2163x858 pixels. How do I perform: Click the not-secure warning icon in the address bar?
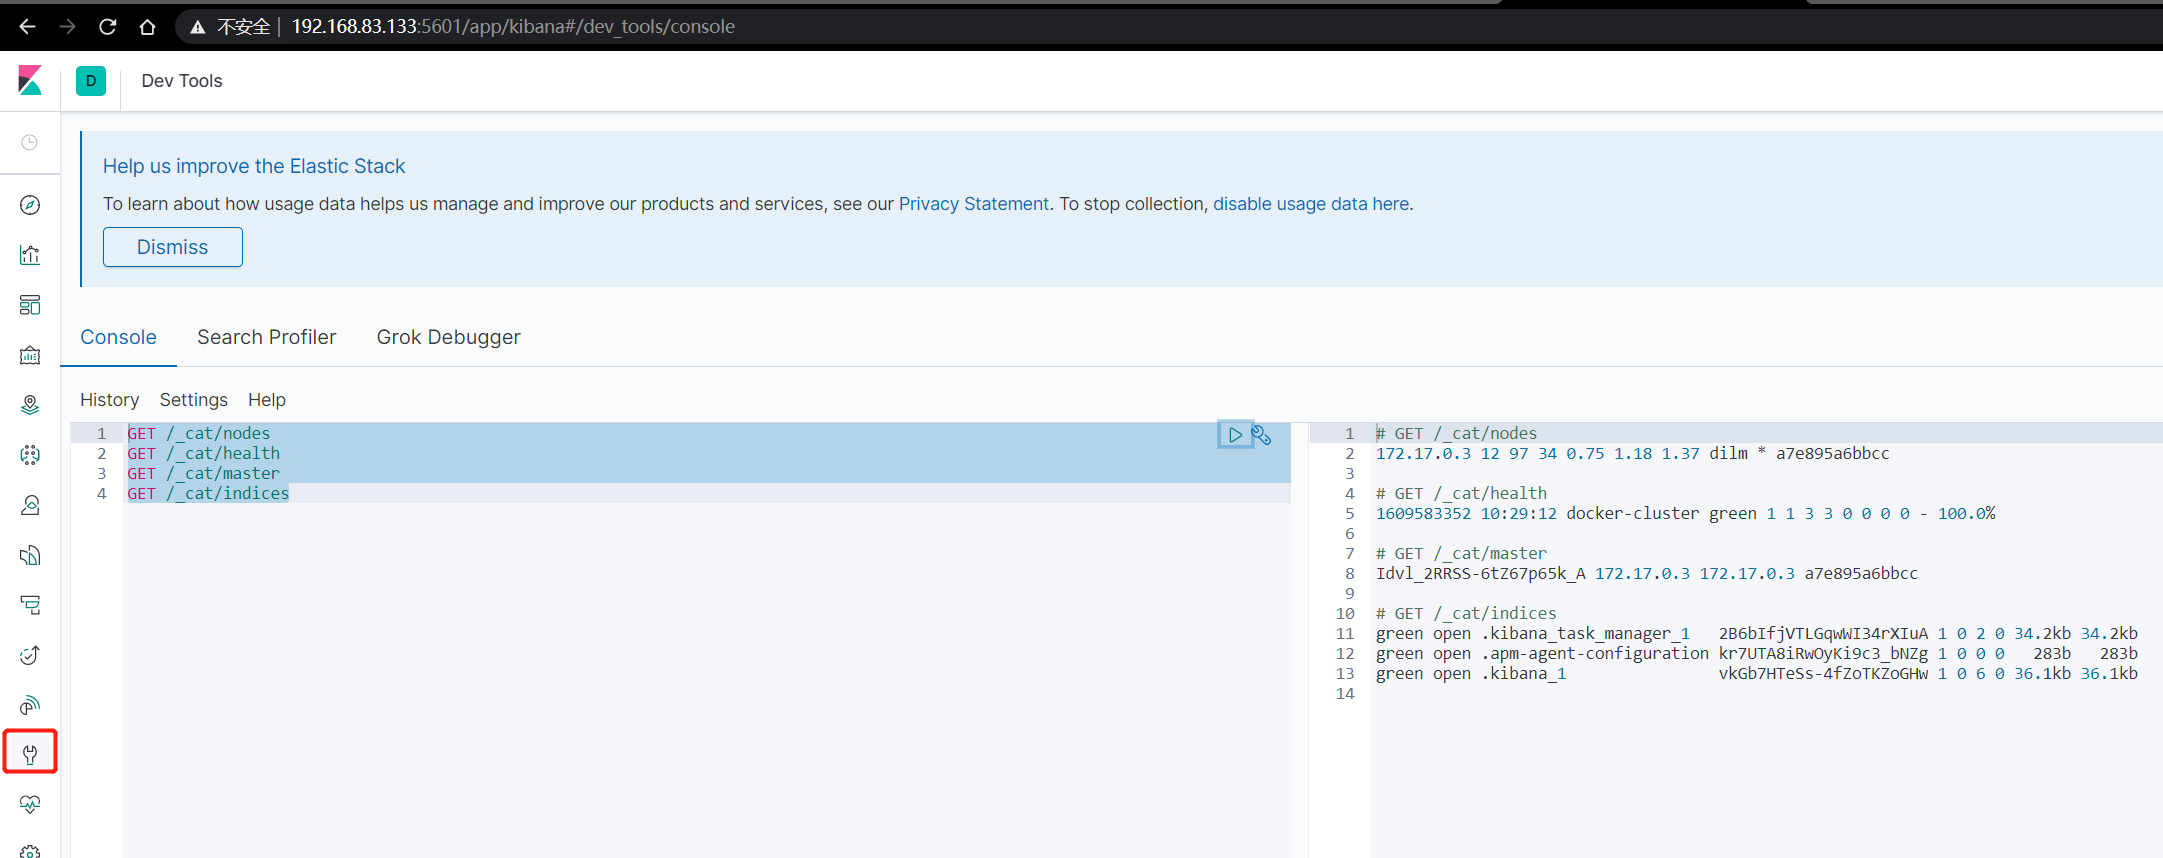point(198,27)
